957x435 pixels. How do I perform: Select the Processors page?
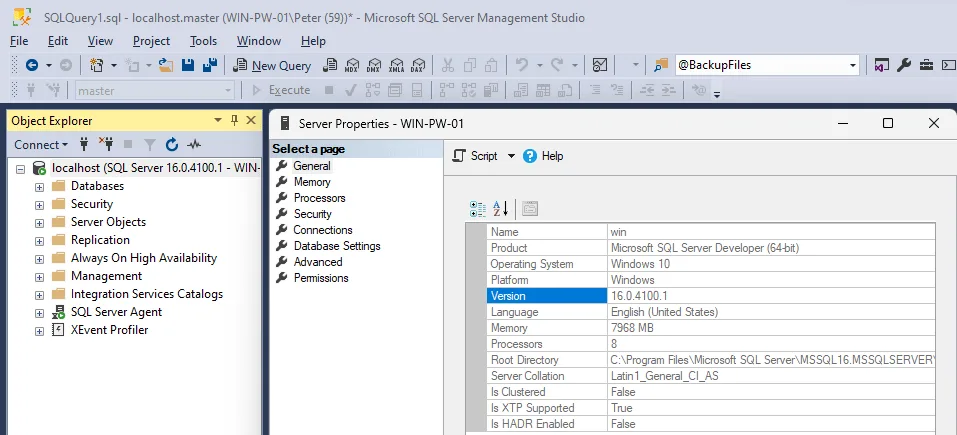(x=319, y=198)
